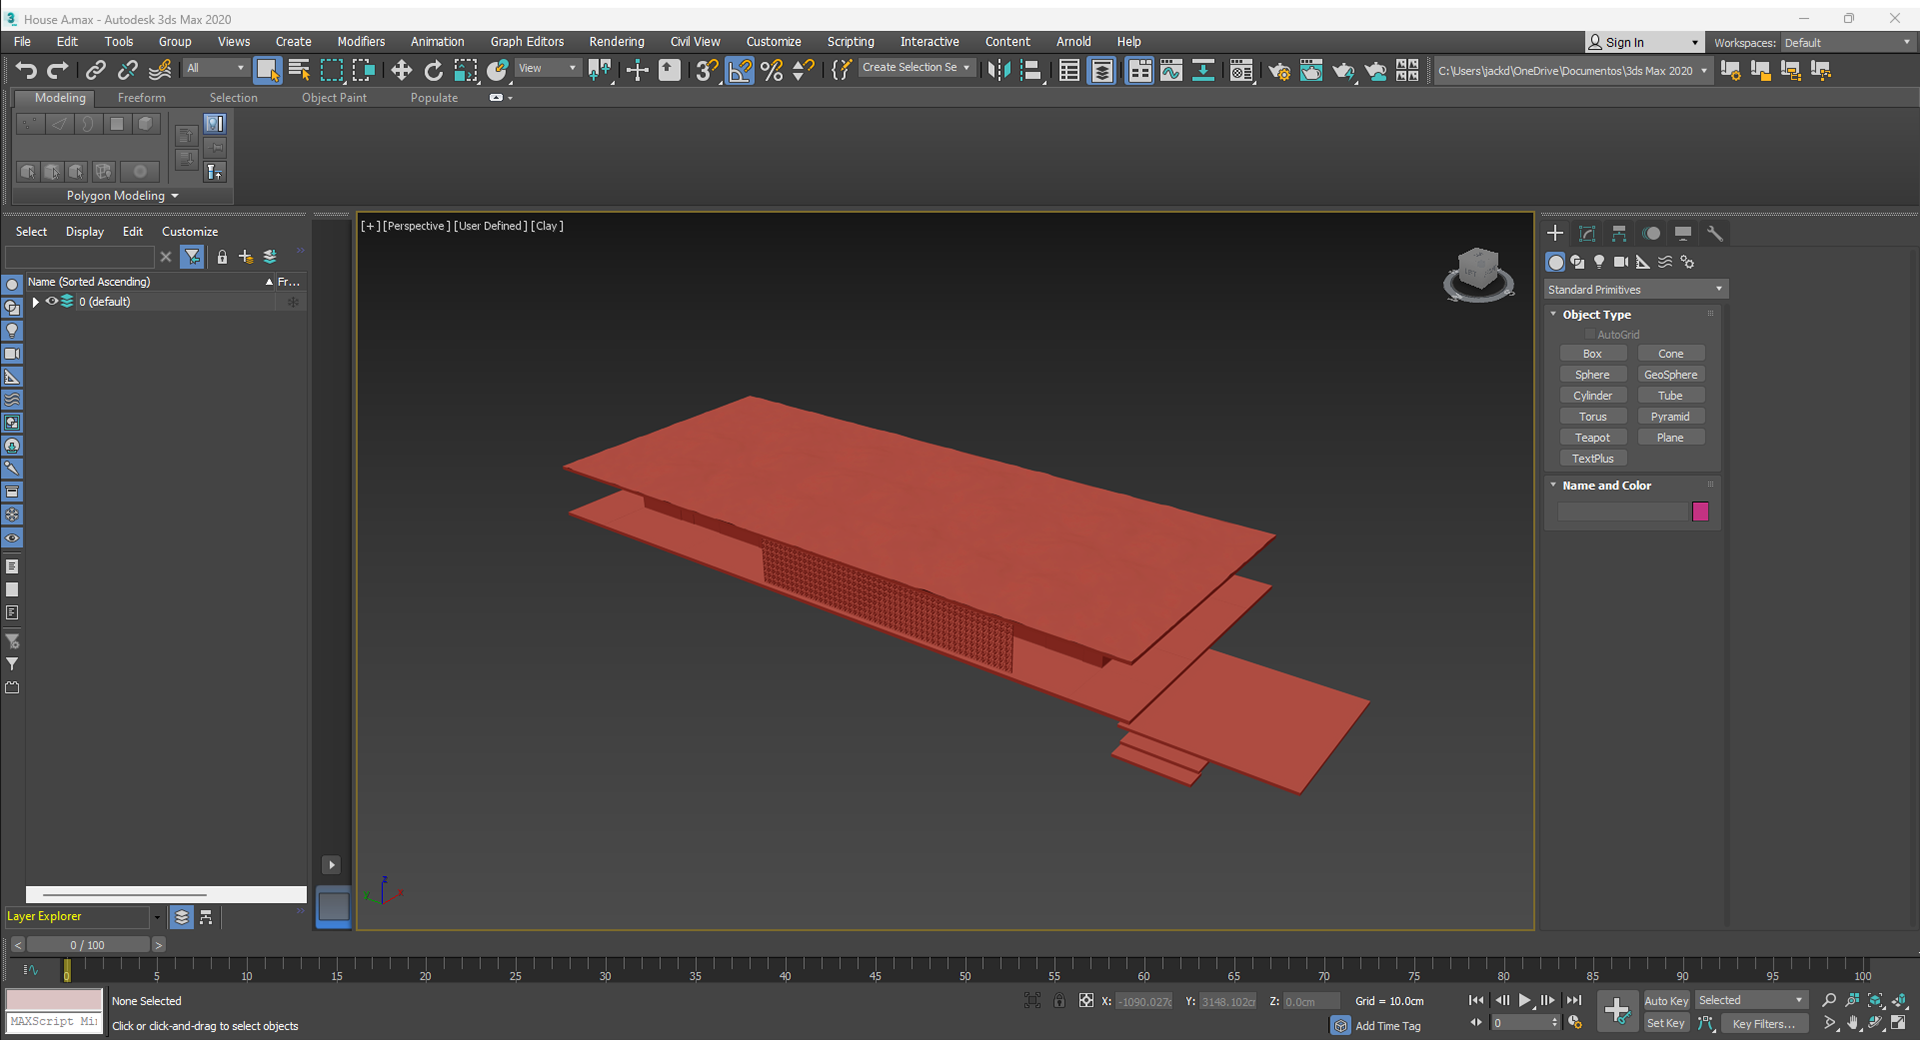Select the Move tool in toolbar
The image size is (1920, 1040).
click(x=401, y=70)
